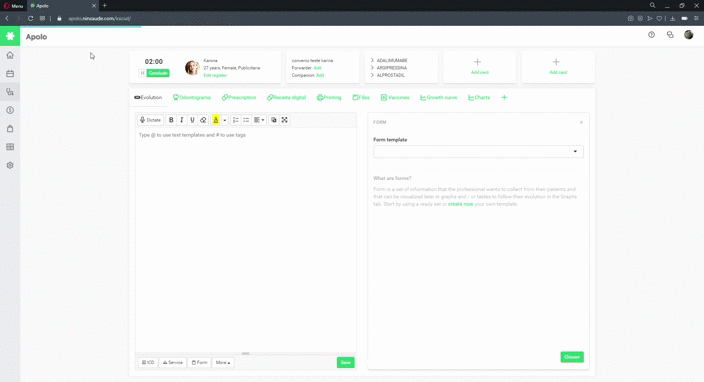Open the highlight color dropdown arrow
The width and height of the screenshot is (704, 382).
tap(224, 120)
